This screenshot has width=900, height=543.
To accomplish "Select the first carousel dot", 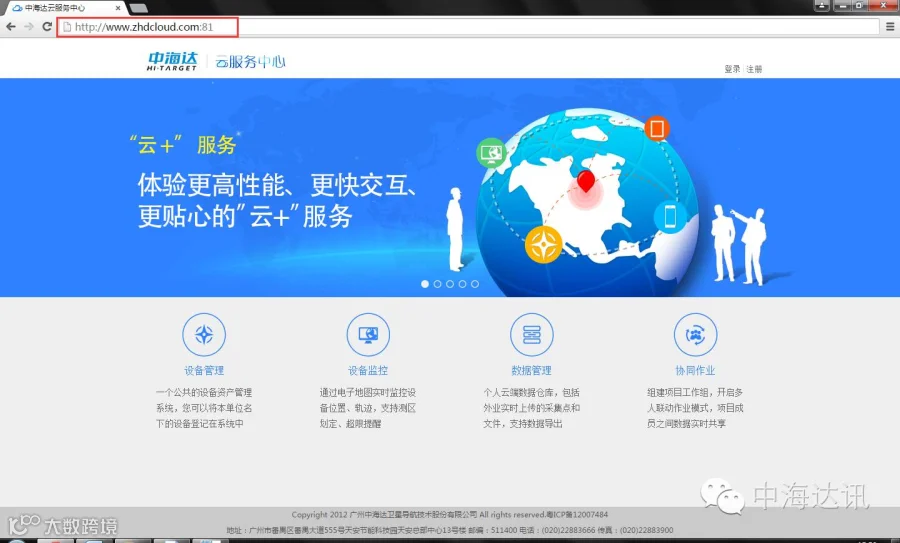I will pyautogui.click(x=425, y=284).
